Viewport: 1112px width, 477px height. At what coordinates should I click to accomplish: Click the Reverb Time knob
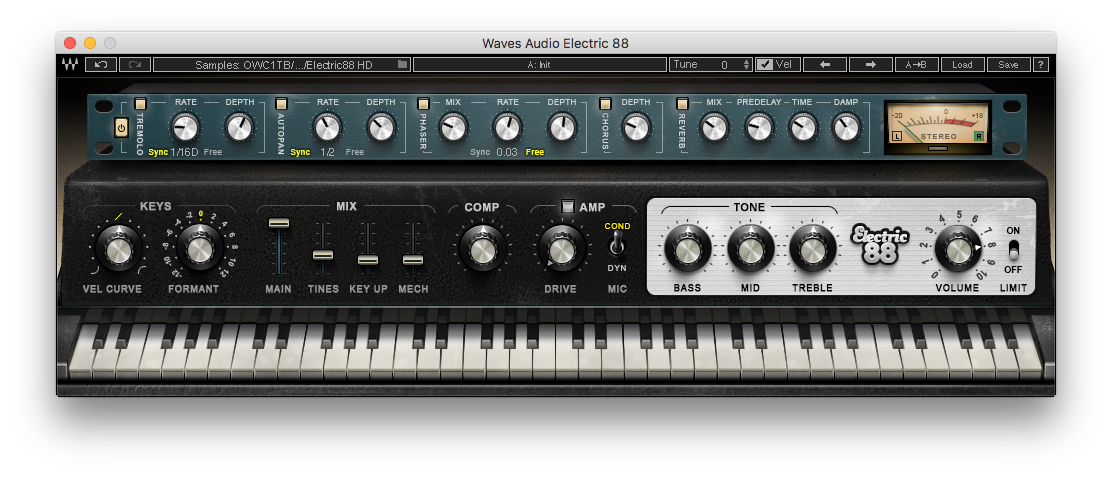point(803,128)
